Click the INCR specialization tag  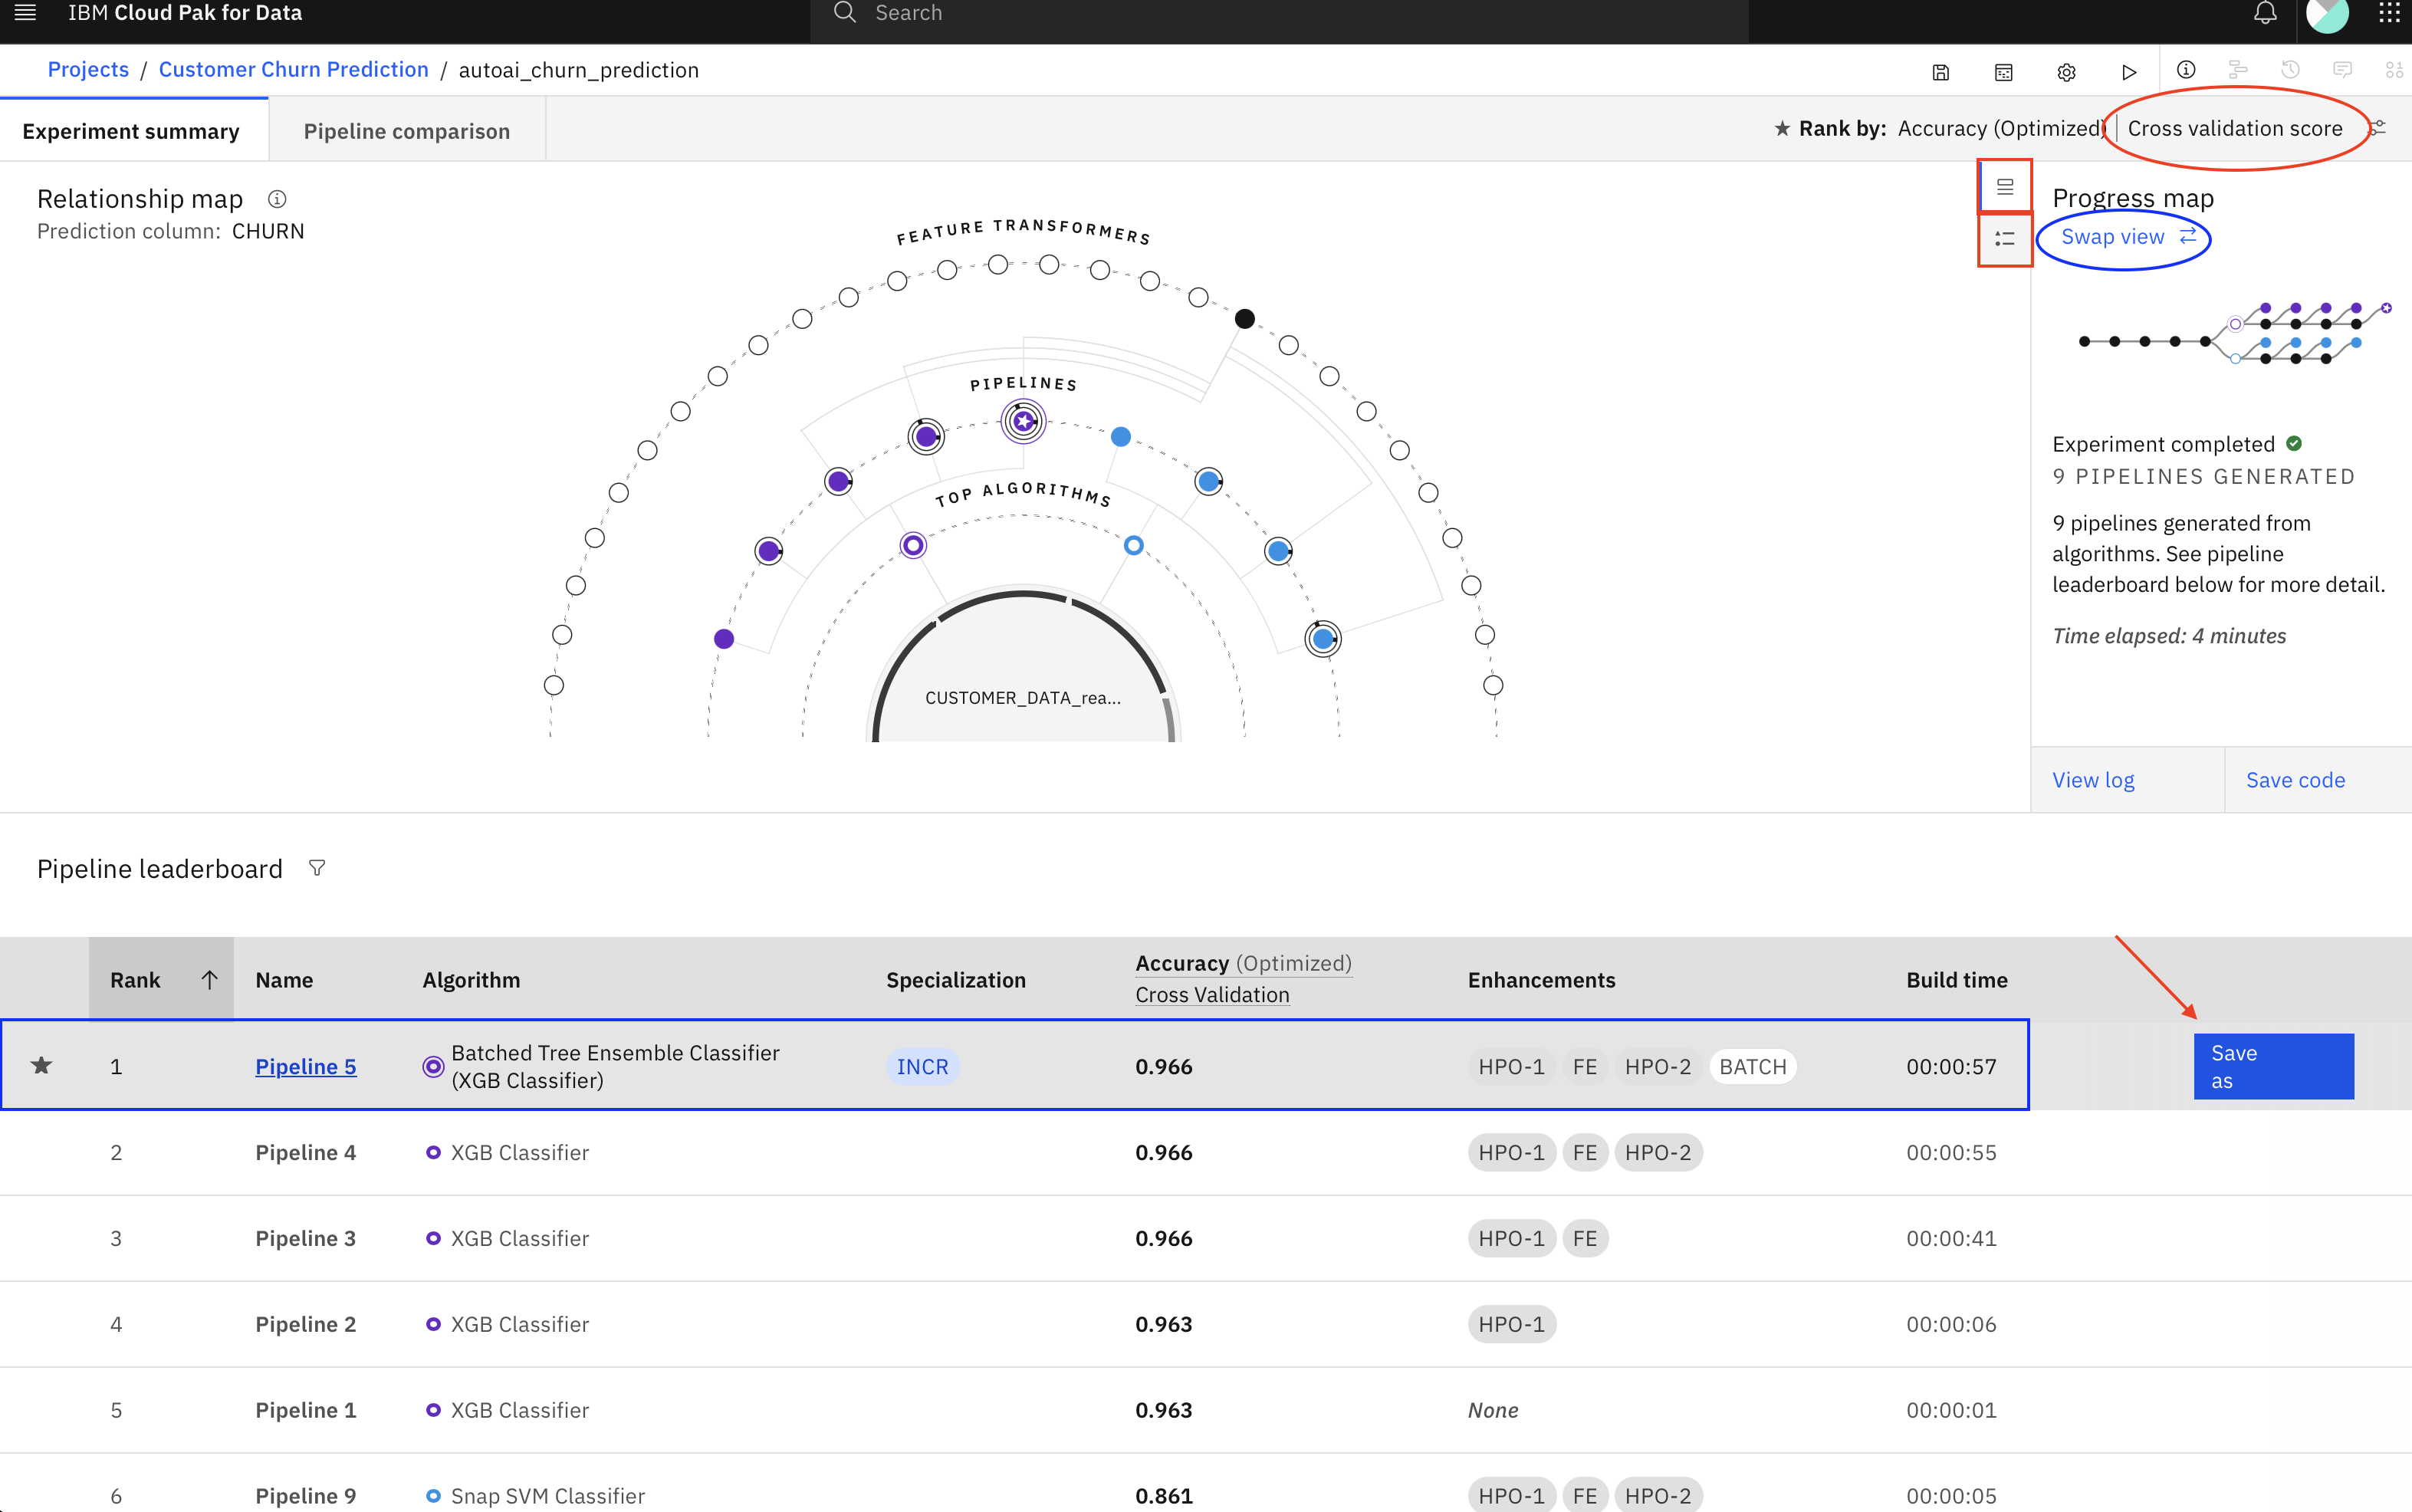922,1066
